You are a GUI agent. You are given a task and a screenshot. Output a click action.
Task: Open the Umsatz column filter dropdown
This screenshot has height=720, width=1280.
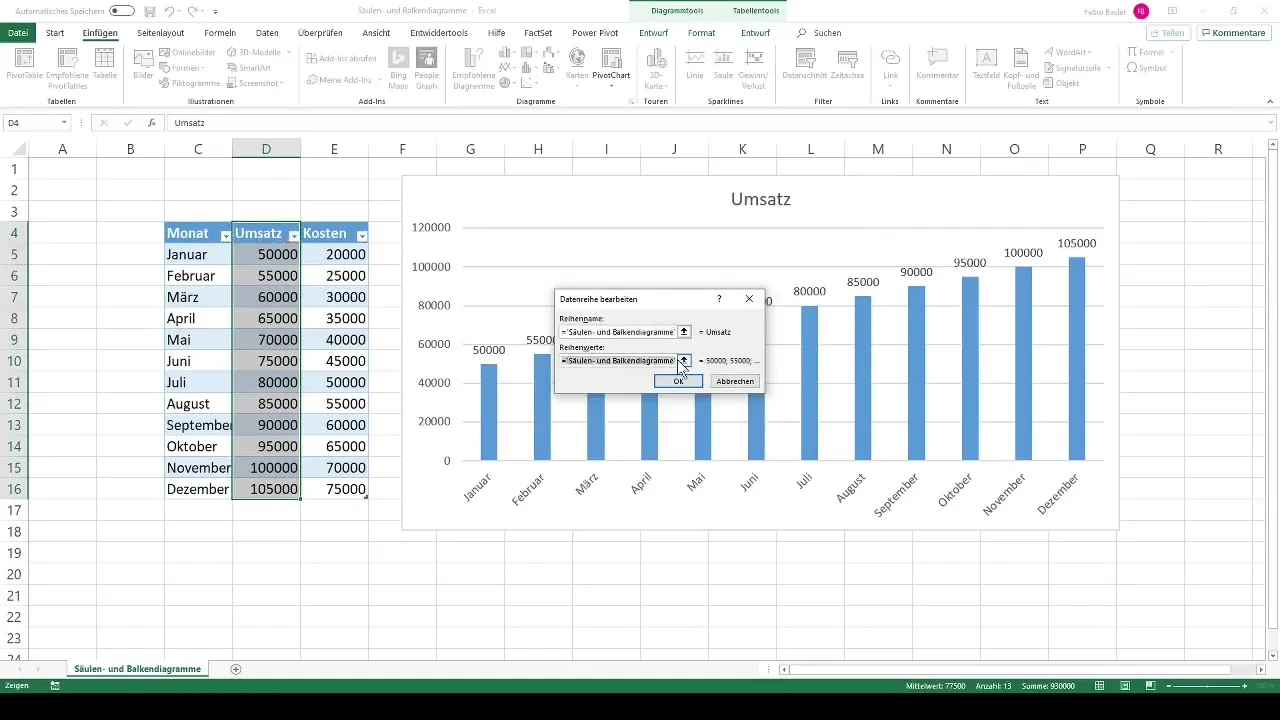point(293,235)
